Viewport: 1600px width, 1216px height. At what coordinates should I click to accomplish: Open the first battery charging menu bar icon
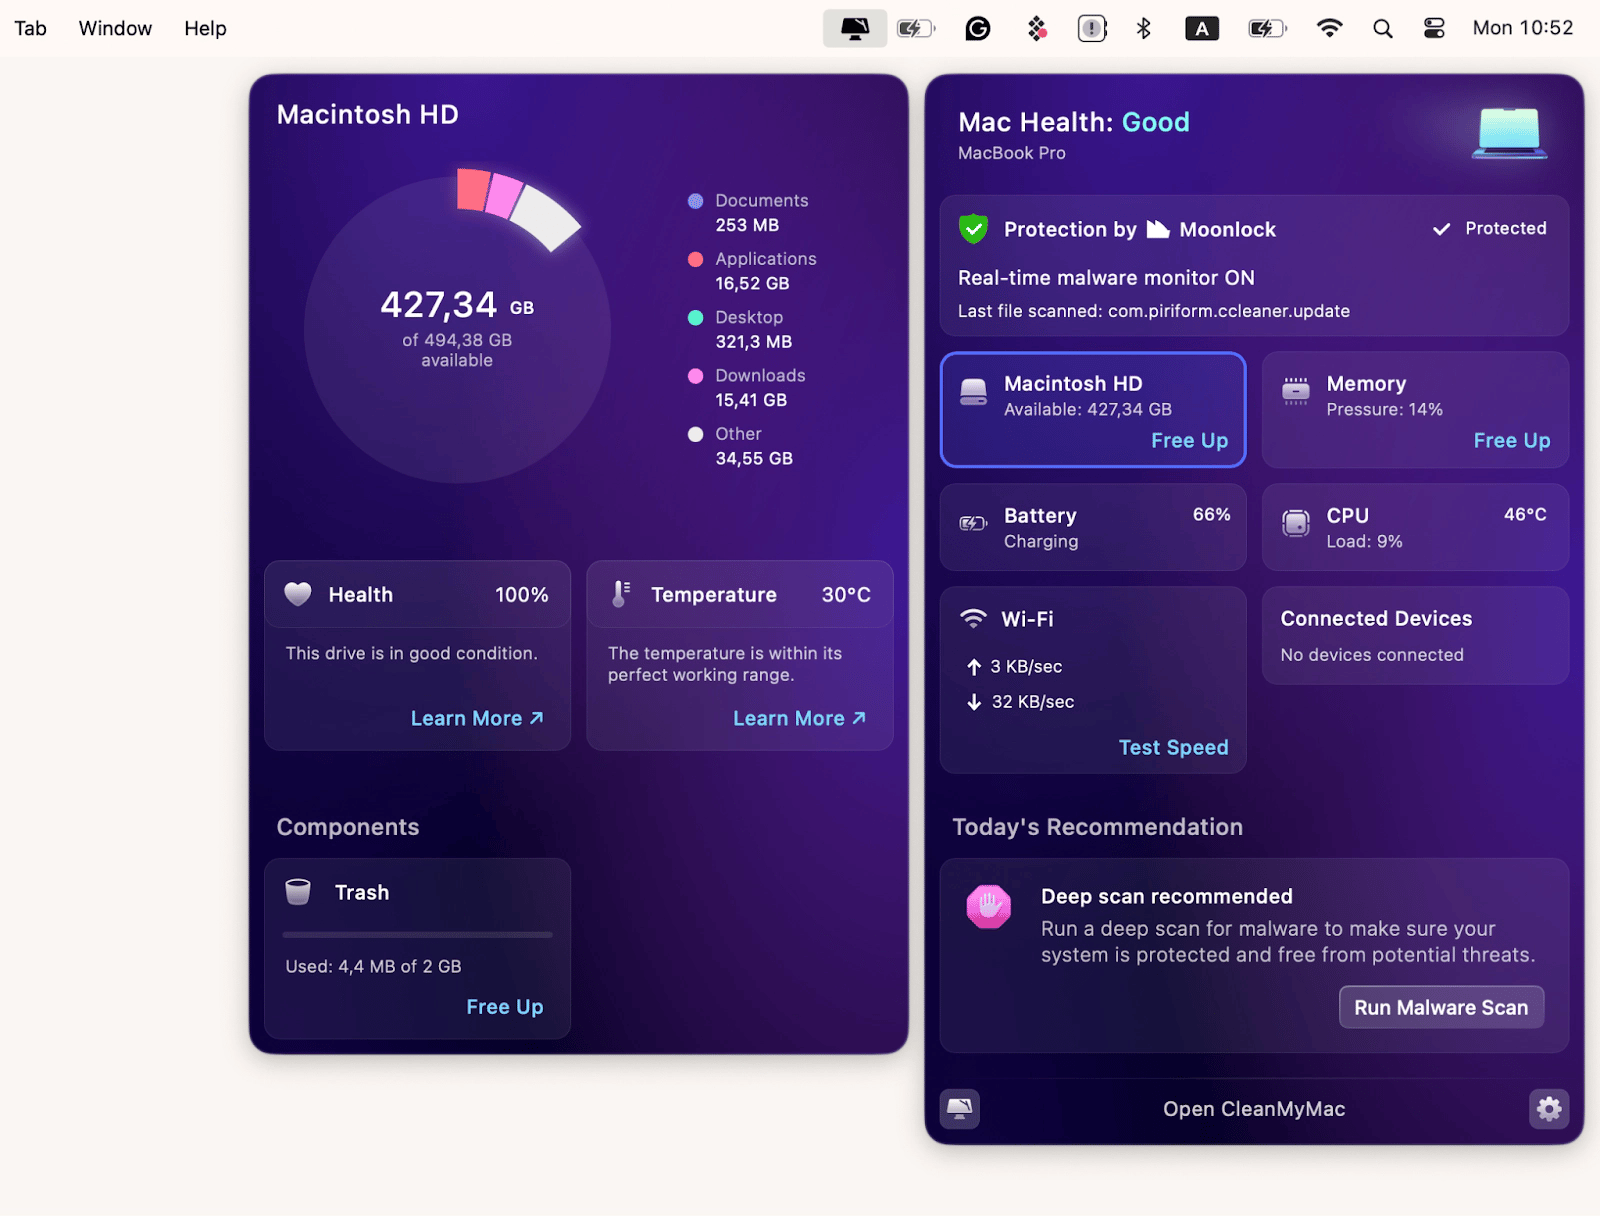(915, 29)
